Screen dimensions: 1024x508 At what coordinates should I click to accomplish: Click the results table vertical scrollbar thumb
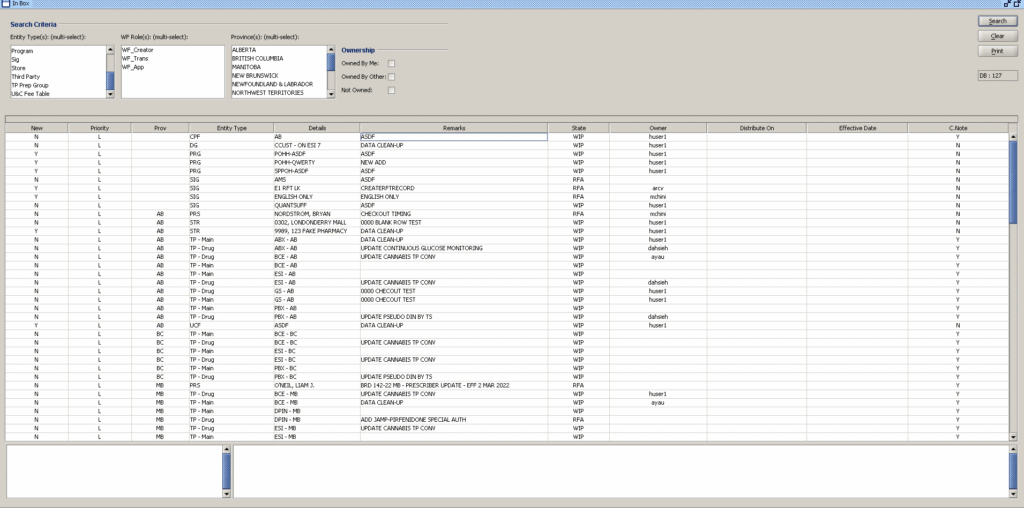point(1013,180)
